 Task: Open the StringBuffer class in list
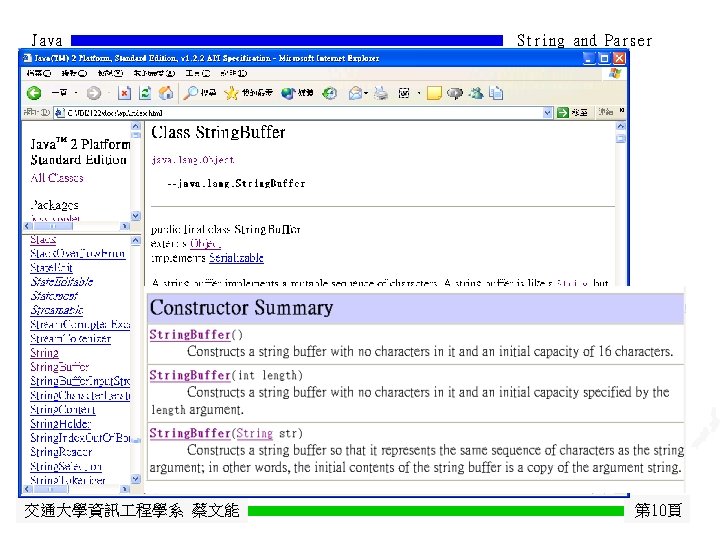60,367
